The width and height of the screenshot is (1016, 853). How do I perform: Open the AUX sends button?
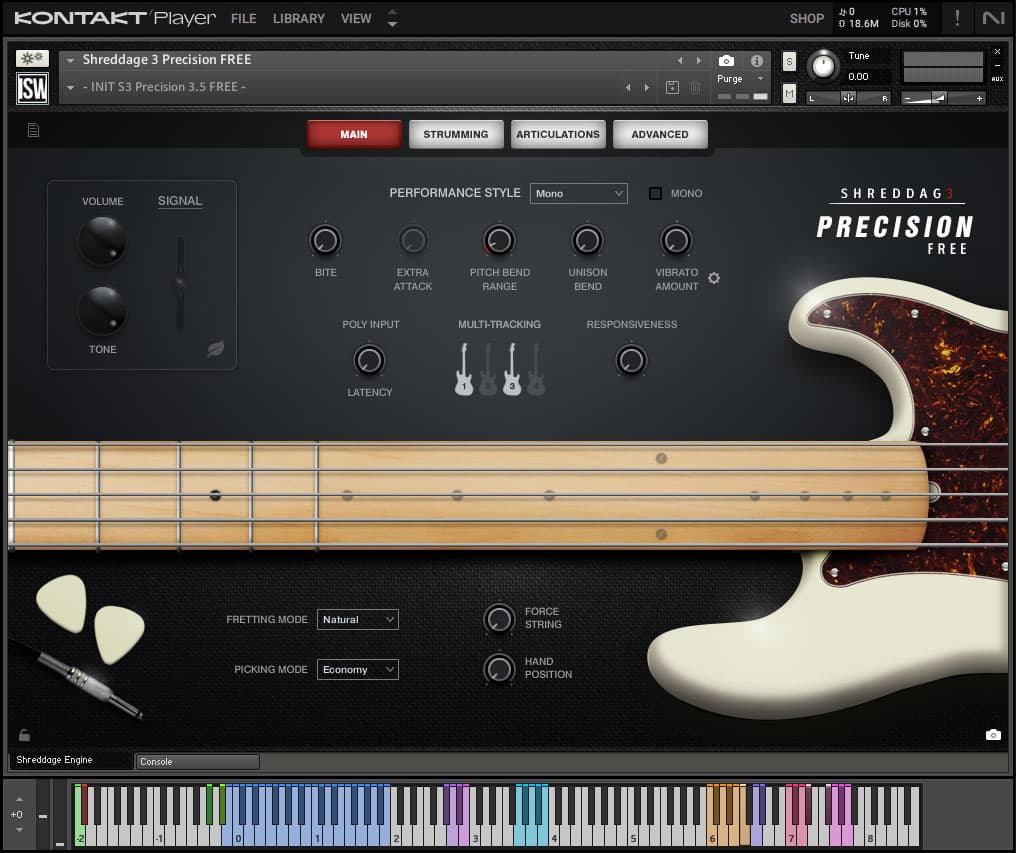click(x=997, y=79)
